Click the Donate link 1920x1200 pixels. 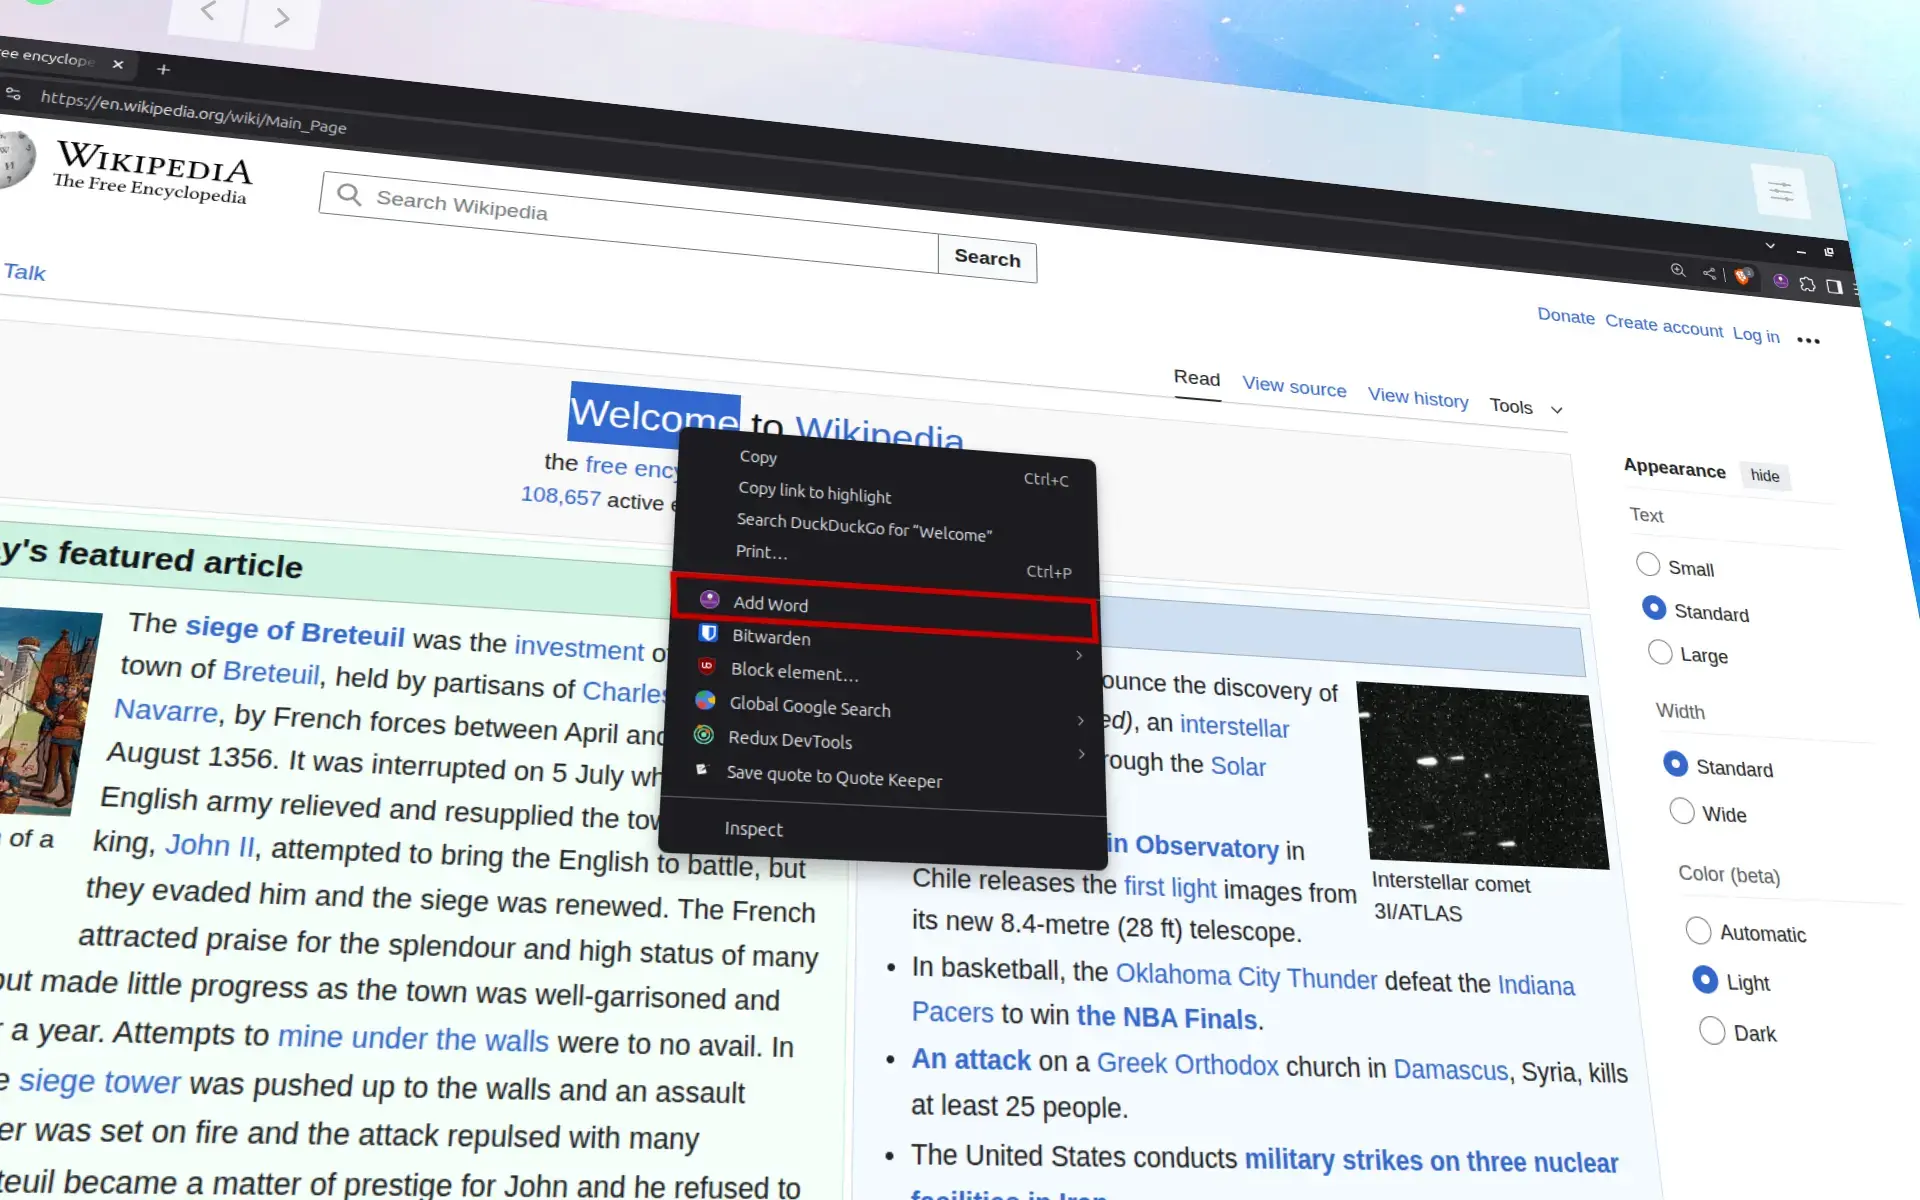coord(1566,316)
